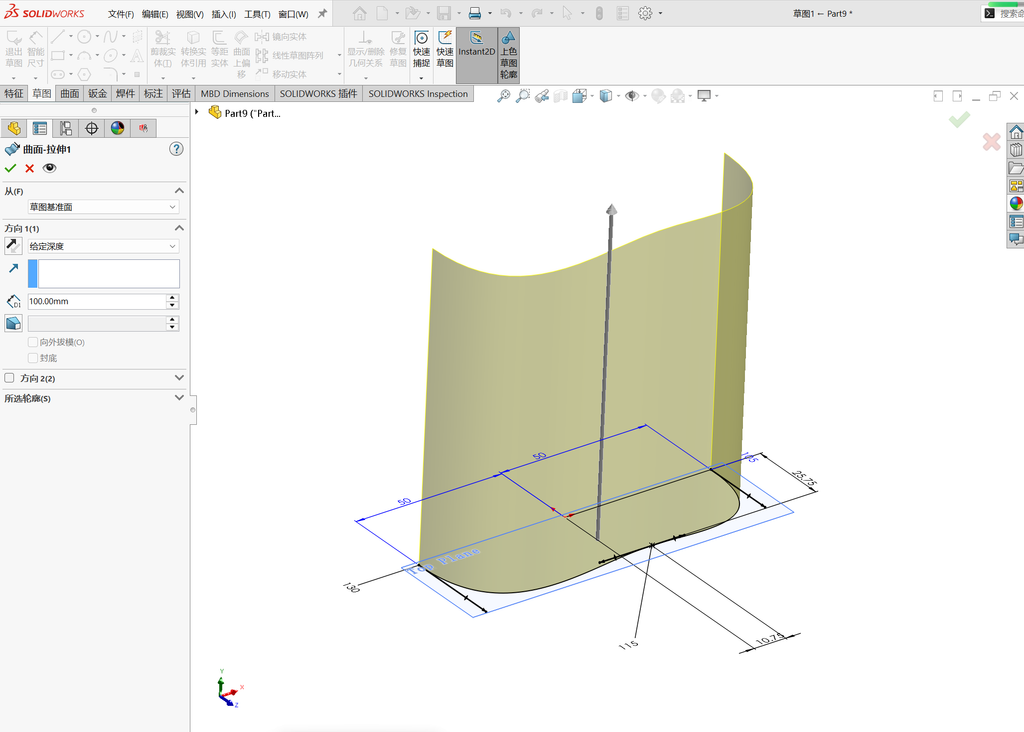Click the Zoom to Fit icon
Image resolution: width=1024 pixels, height=732 pixels.
(x=503, y=96)
